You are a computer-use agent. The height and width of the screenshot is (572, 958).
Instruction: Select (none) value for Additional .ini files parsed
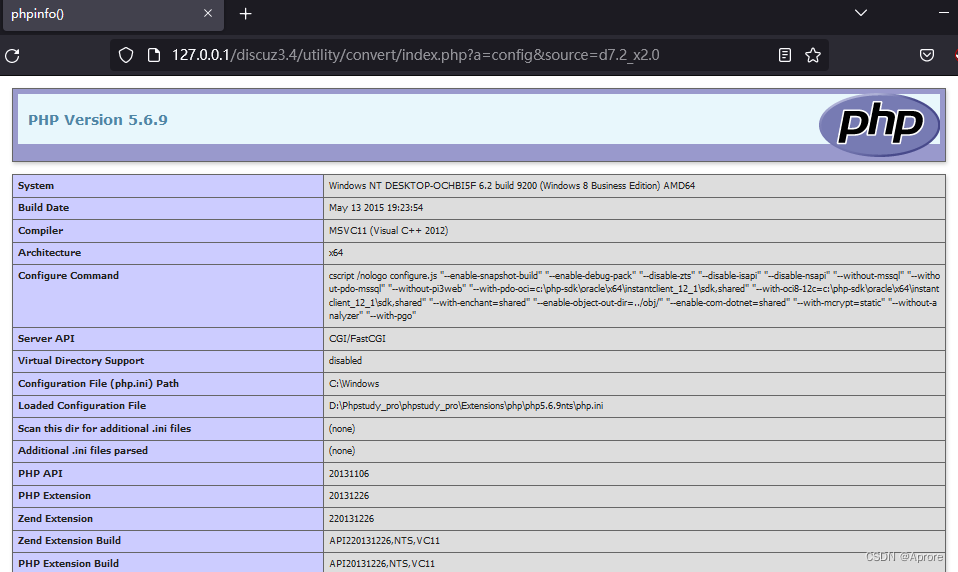coord(342,450)
